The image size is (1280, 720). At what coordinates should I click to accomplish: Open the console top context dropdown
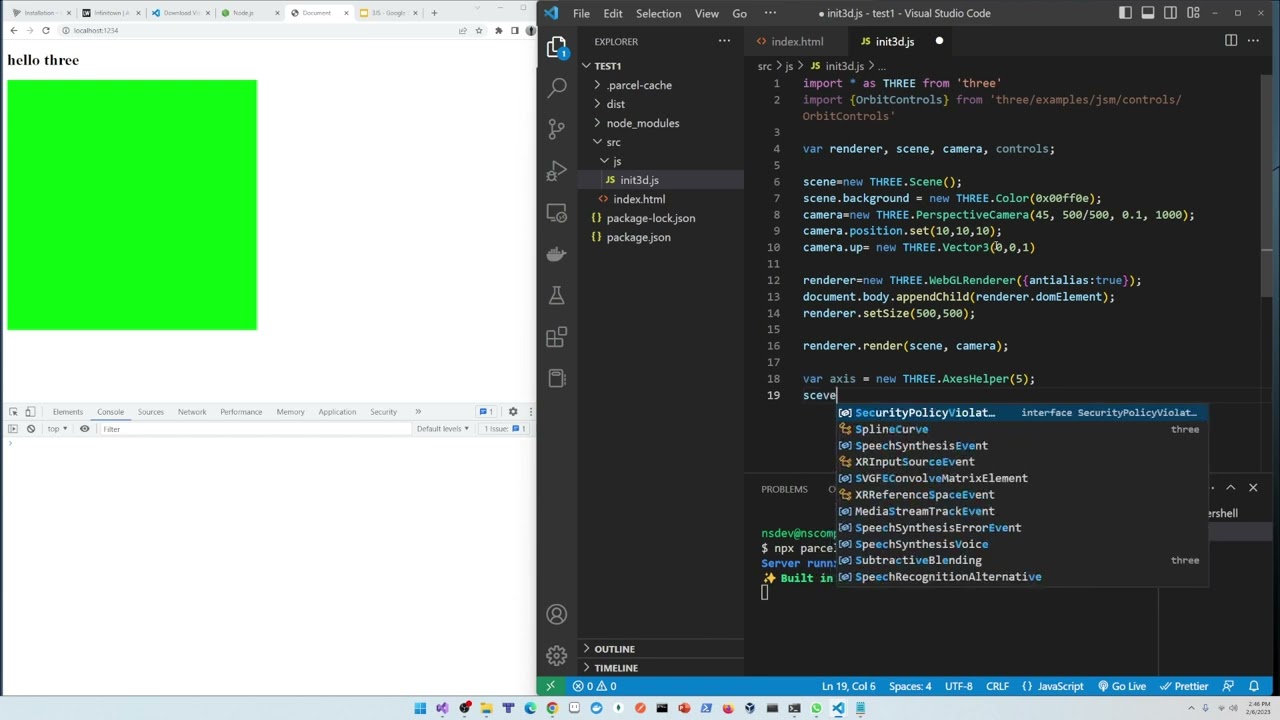tap(57, 429)
